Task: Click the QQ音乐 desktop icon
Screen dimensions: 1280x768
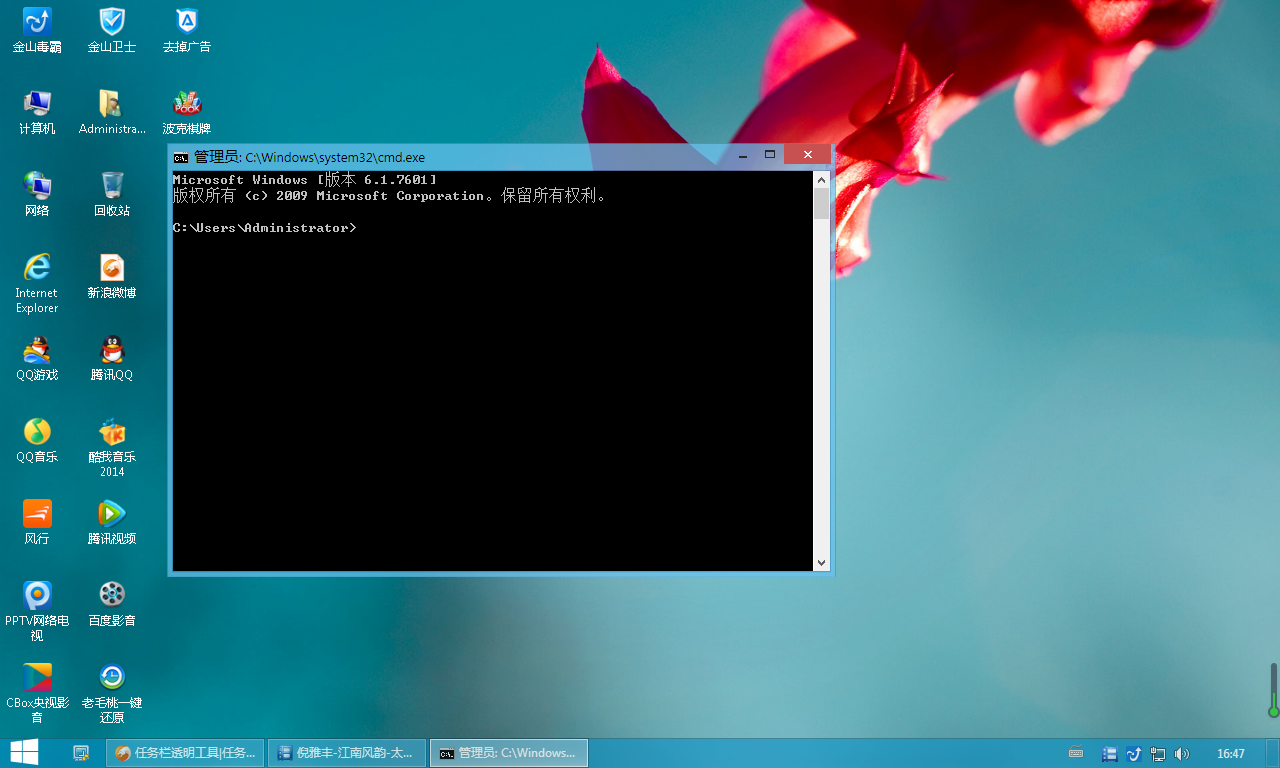Action: point(37,440)
